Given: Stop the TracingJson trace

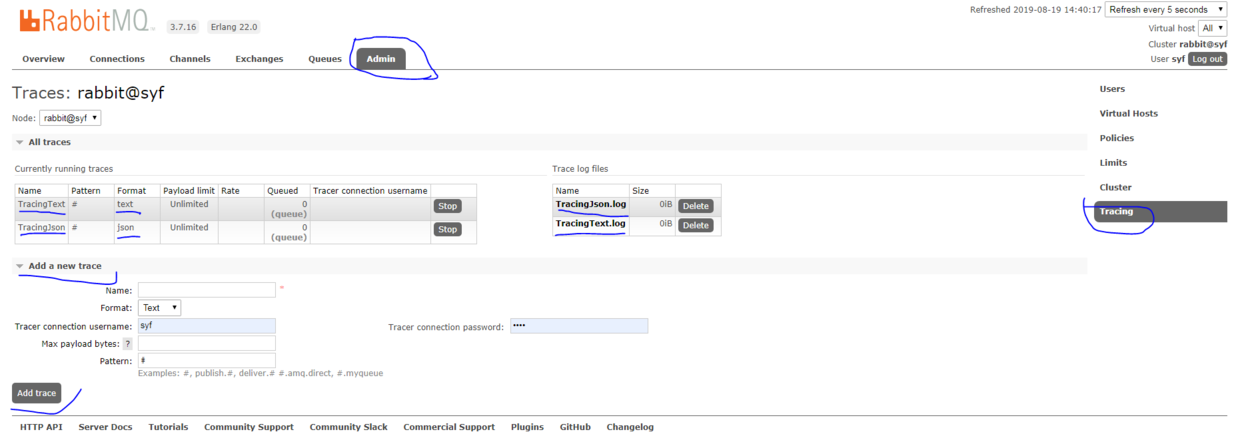Looking at the screenshot, I should [x=447, y=229].
